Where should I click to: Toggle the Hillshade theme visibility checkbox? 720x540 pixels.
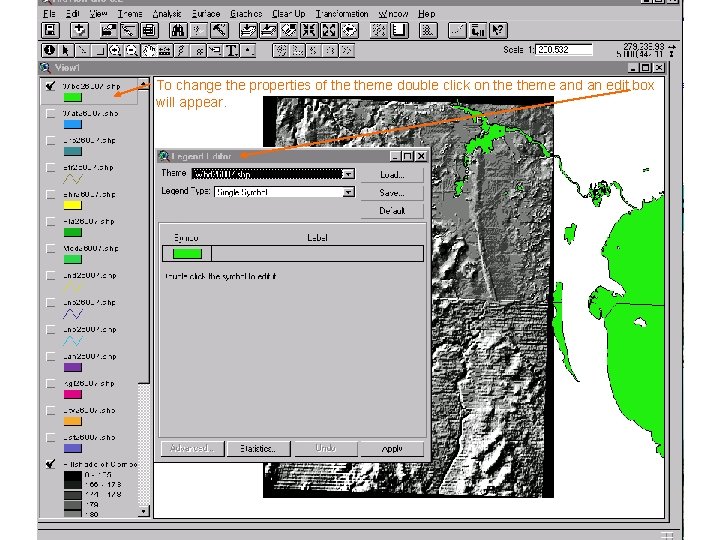[50, 464]
